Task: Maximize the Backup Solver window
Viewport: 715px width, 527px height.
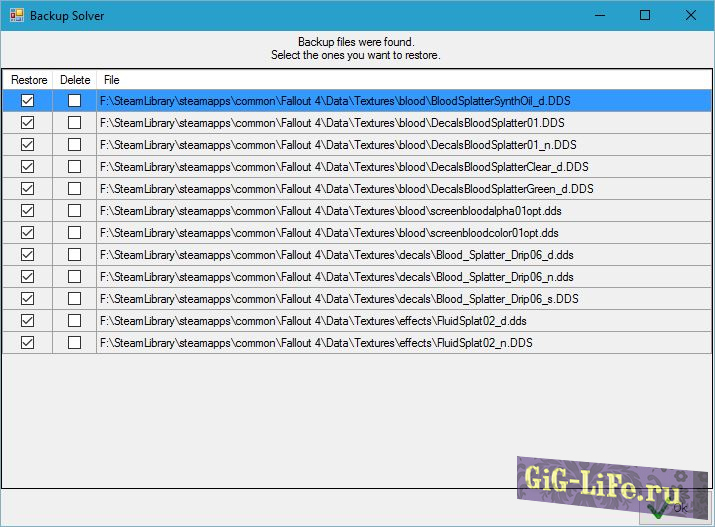Action: point(645,16)
